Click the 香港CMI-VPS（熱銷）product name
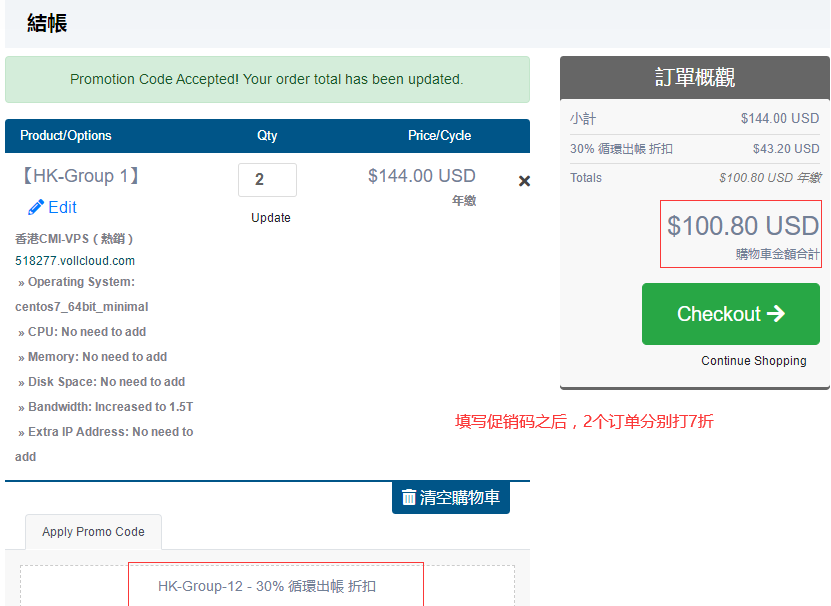Image resolution: width=831 pixels, height=606 pixels. click(74, 239)
